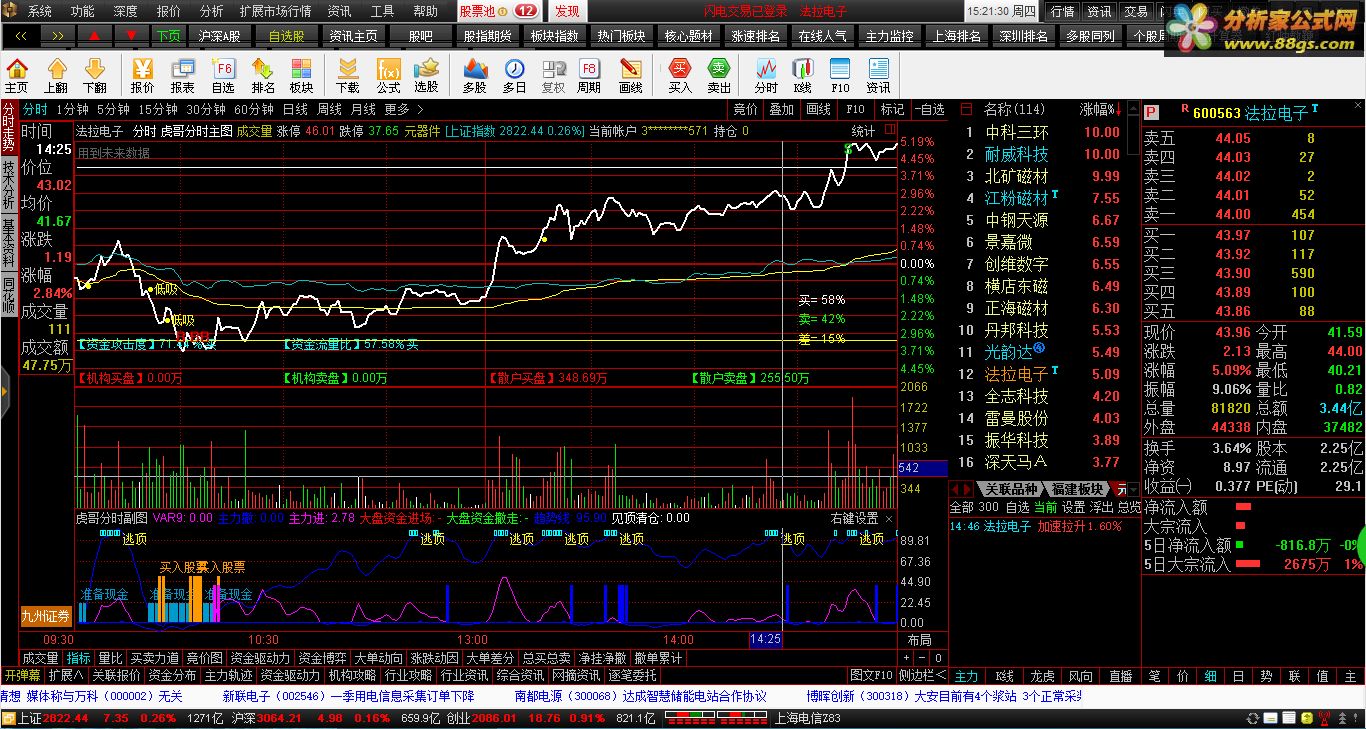Screen dimensions: 1366x729
Task: Open the 帮助 menu
Action: (x=425, y=11)
